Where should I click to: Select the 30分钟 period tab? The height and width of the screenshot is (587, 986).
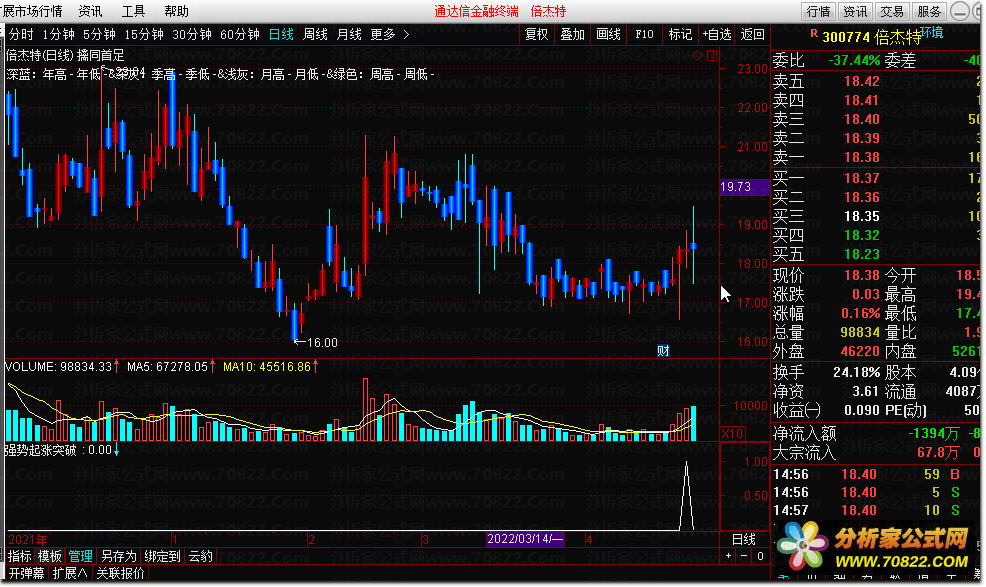(192, 35)
